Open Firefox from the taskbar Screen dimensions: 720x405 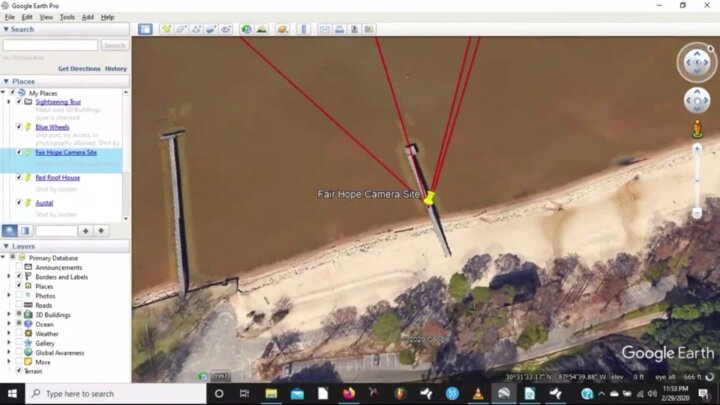coord(349,394)
